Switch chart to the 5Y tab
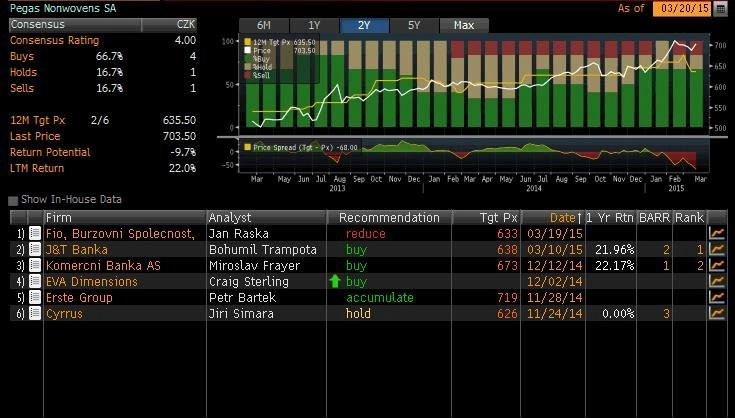This screenshot has height=418, width=735. (x=414, y=25)
